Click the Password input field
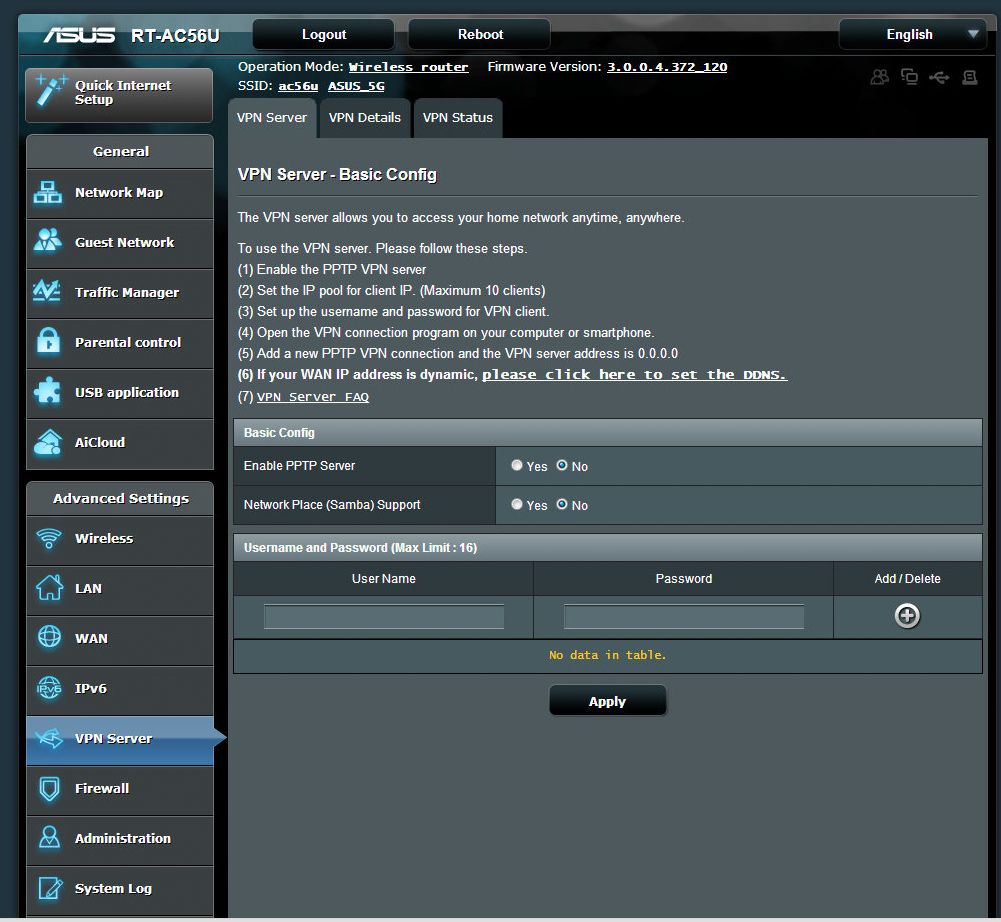 click(684, 616)
